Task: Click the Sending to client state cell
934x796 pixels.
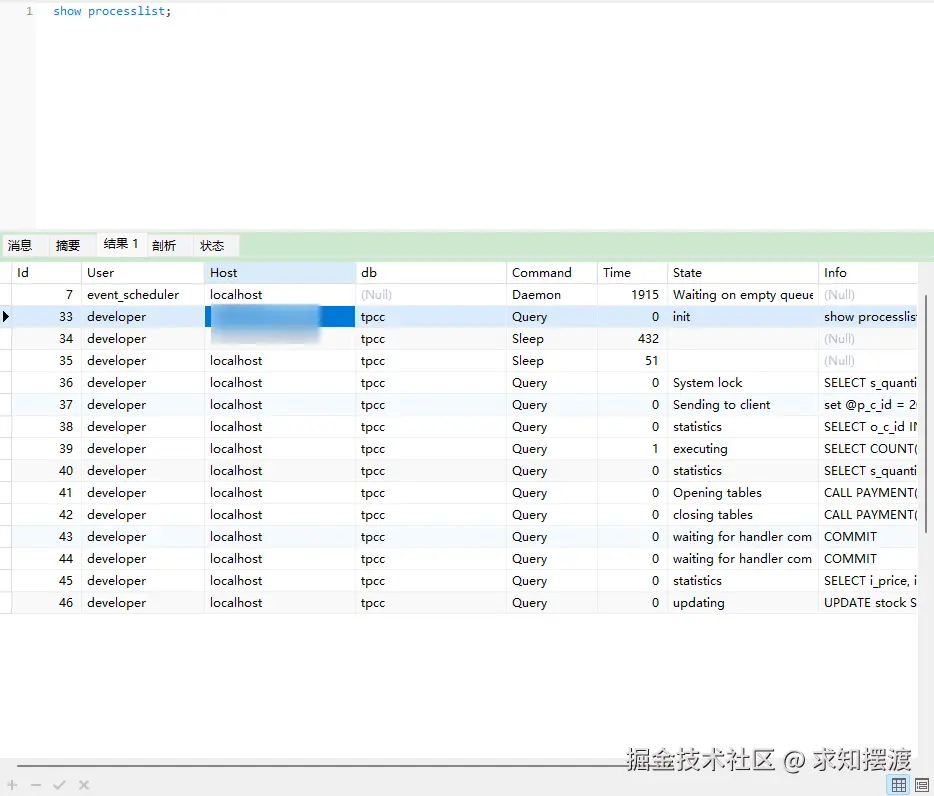Action: point(743,405)
